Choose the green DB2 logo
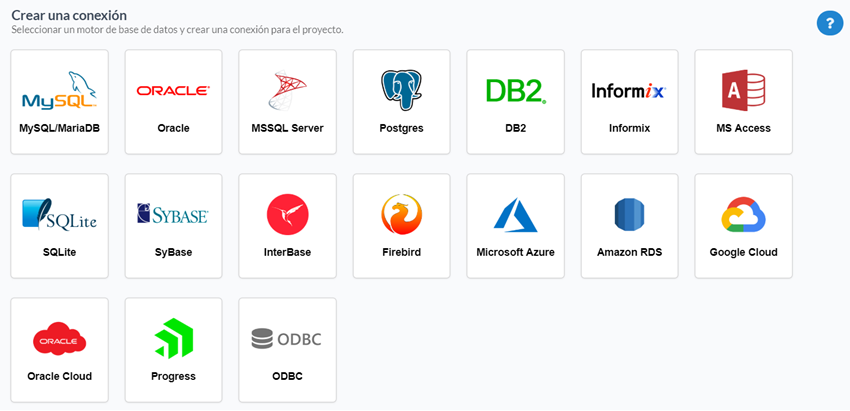The height and width of the screenshot is (411, 850). coord(516,91)
